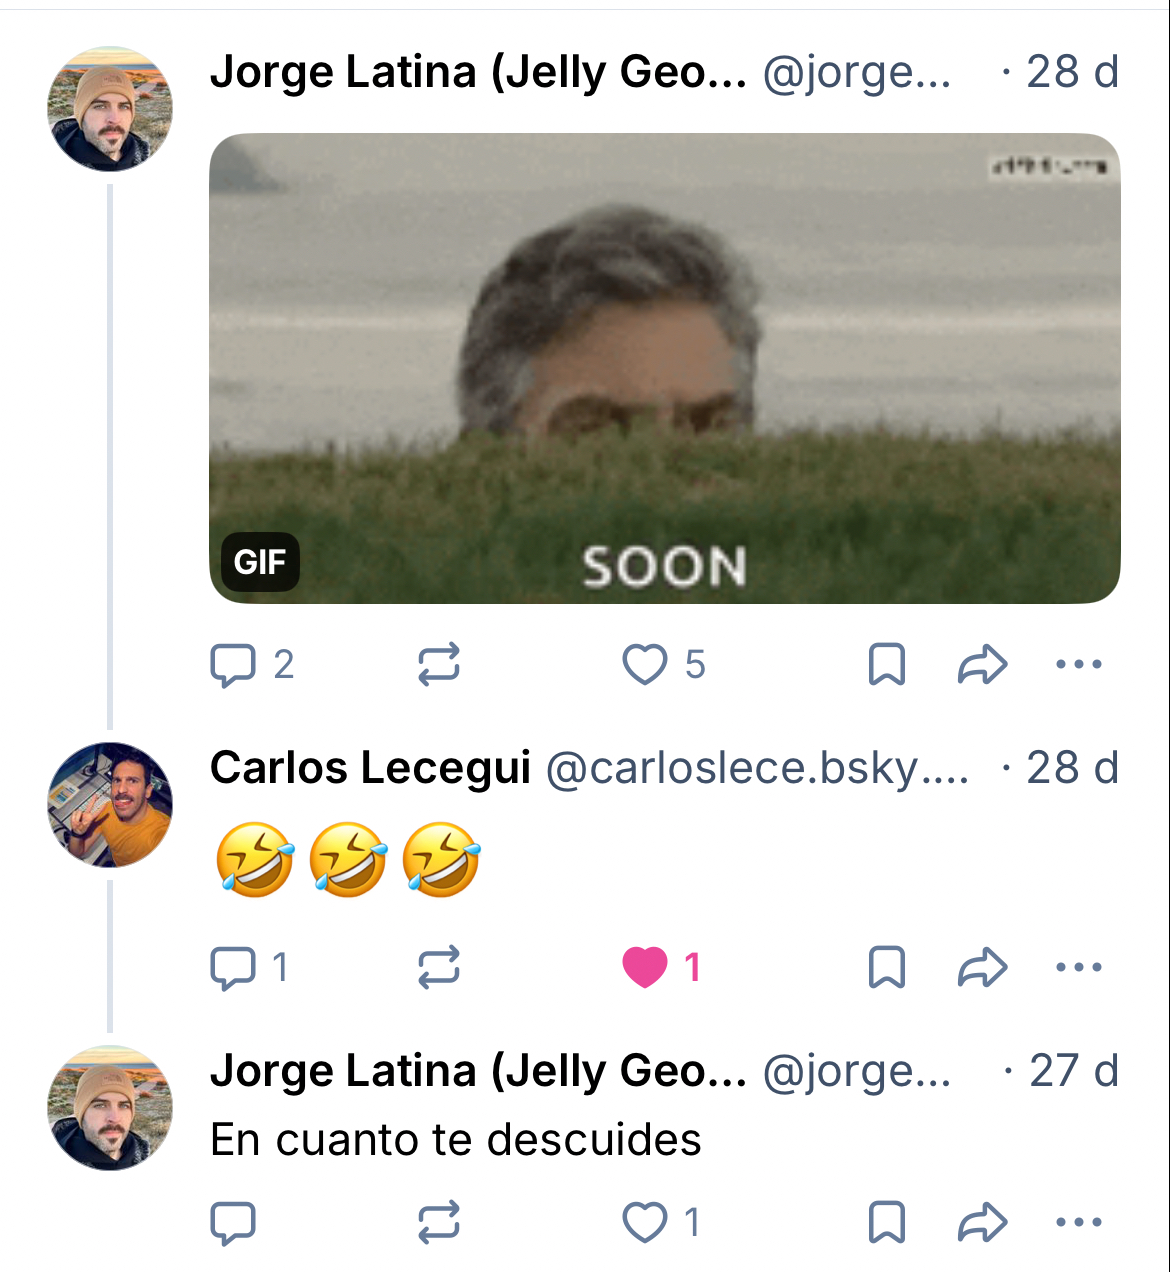The image size is (1170, 1272).
Task: Repost the SOON GIF post
Action: coord(438,665)
